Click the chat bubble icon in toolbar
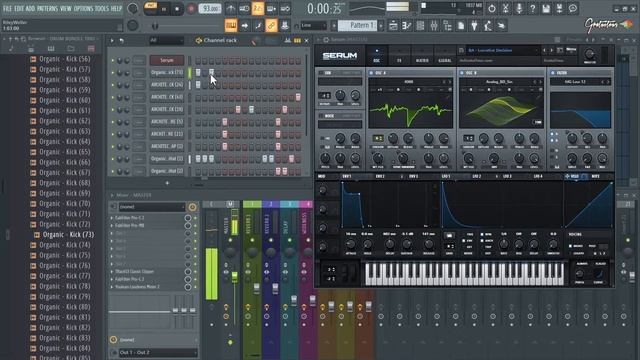This screenshot has width=640, height=360. (x=573, y=9)
